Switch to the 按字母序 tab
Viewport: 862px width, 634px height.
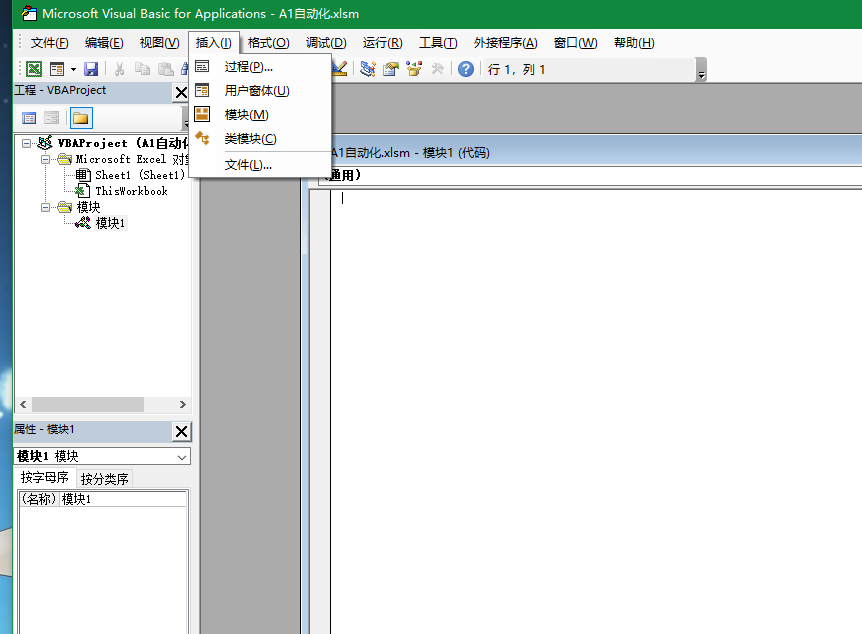(x=45, y=477)
